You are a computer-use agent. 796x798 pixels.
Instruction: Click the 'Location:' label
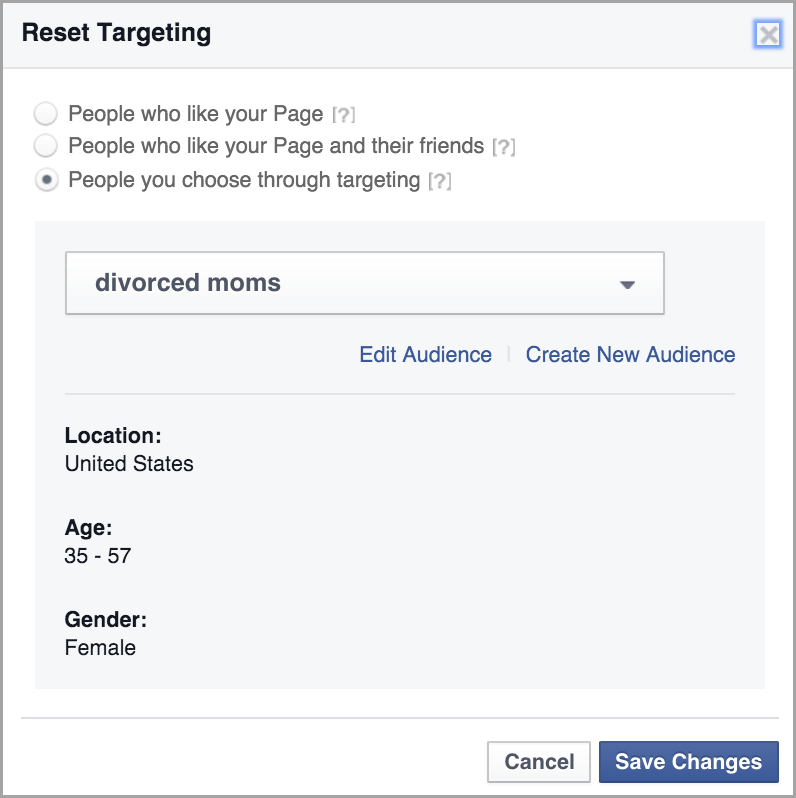point(113,436)
